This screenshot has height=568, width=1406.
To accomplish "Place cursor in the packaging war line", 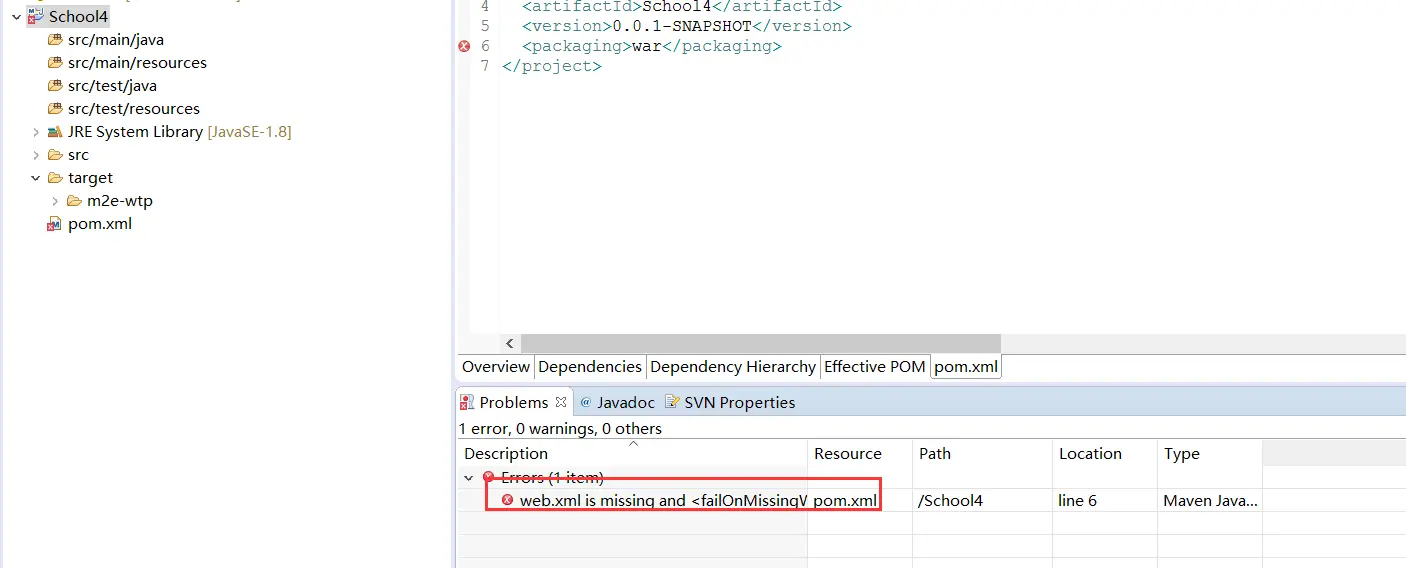I will click(651, 46).
